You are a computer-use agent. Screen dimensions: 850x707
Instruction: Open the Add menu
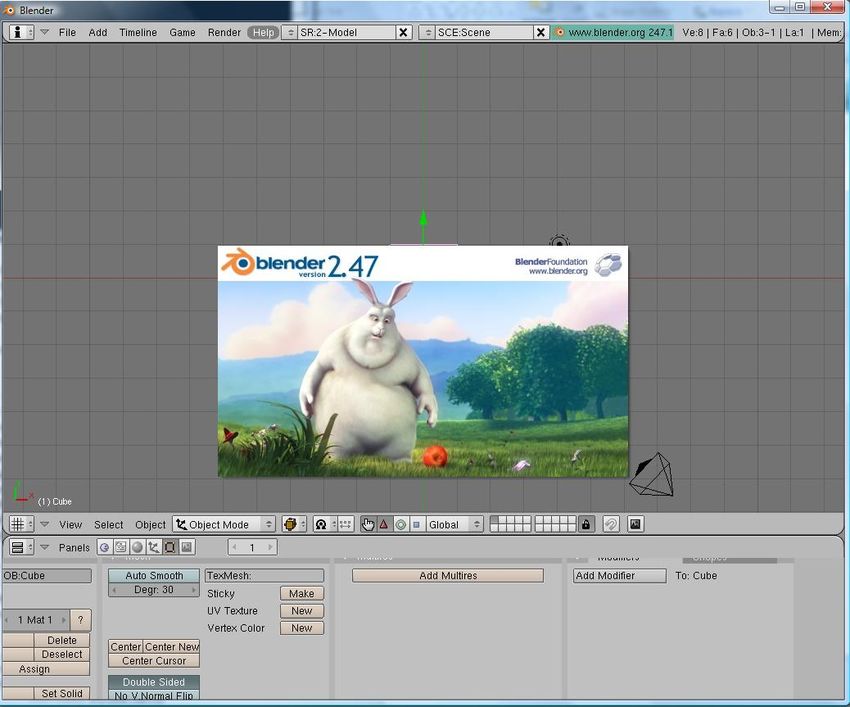pos(98,33)
